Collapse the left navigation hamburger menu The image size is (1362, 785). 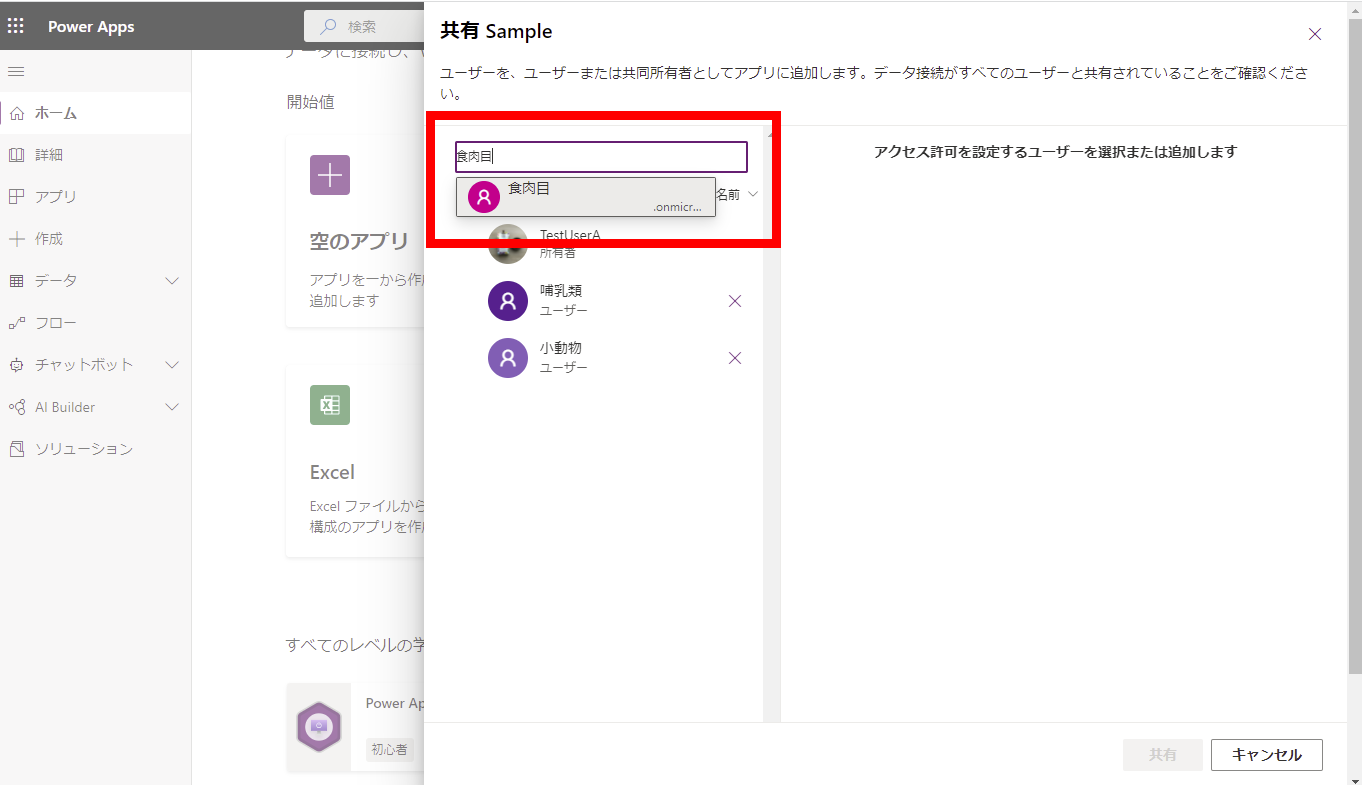[x=16, y=71]
